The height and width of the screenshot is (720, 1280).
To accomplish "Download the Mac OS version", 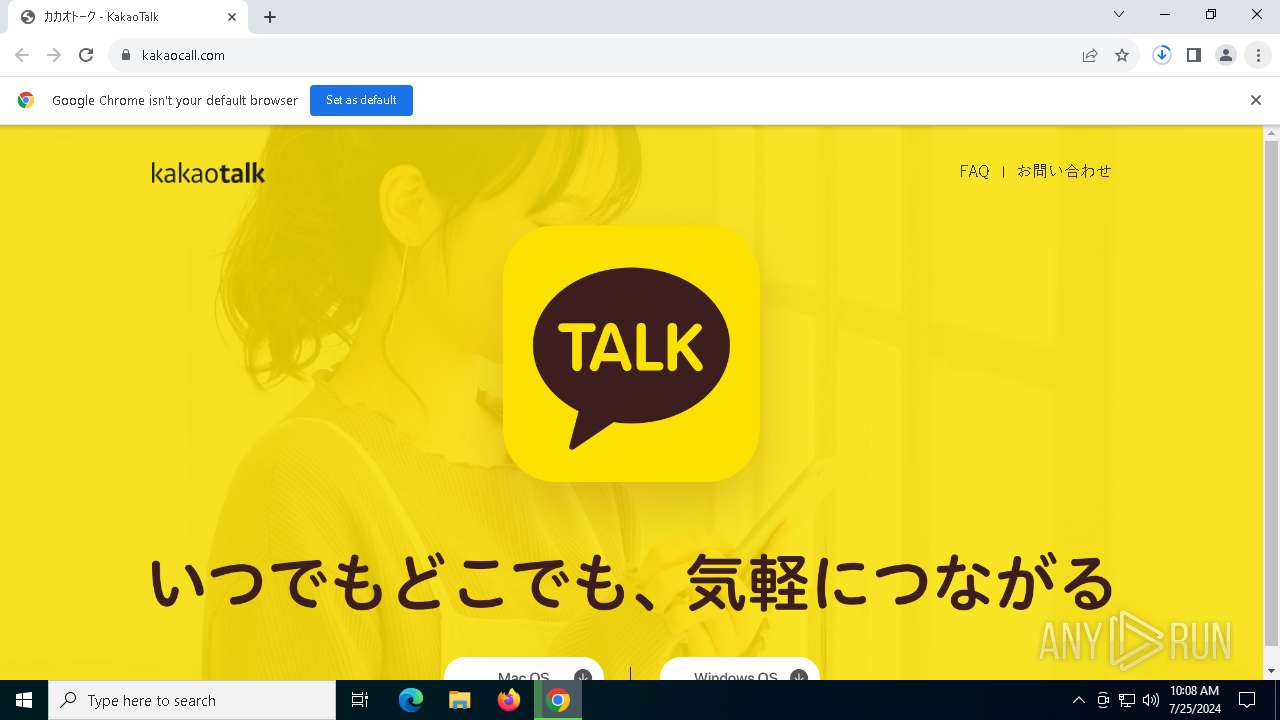I will 524,669.
